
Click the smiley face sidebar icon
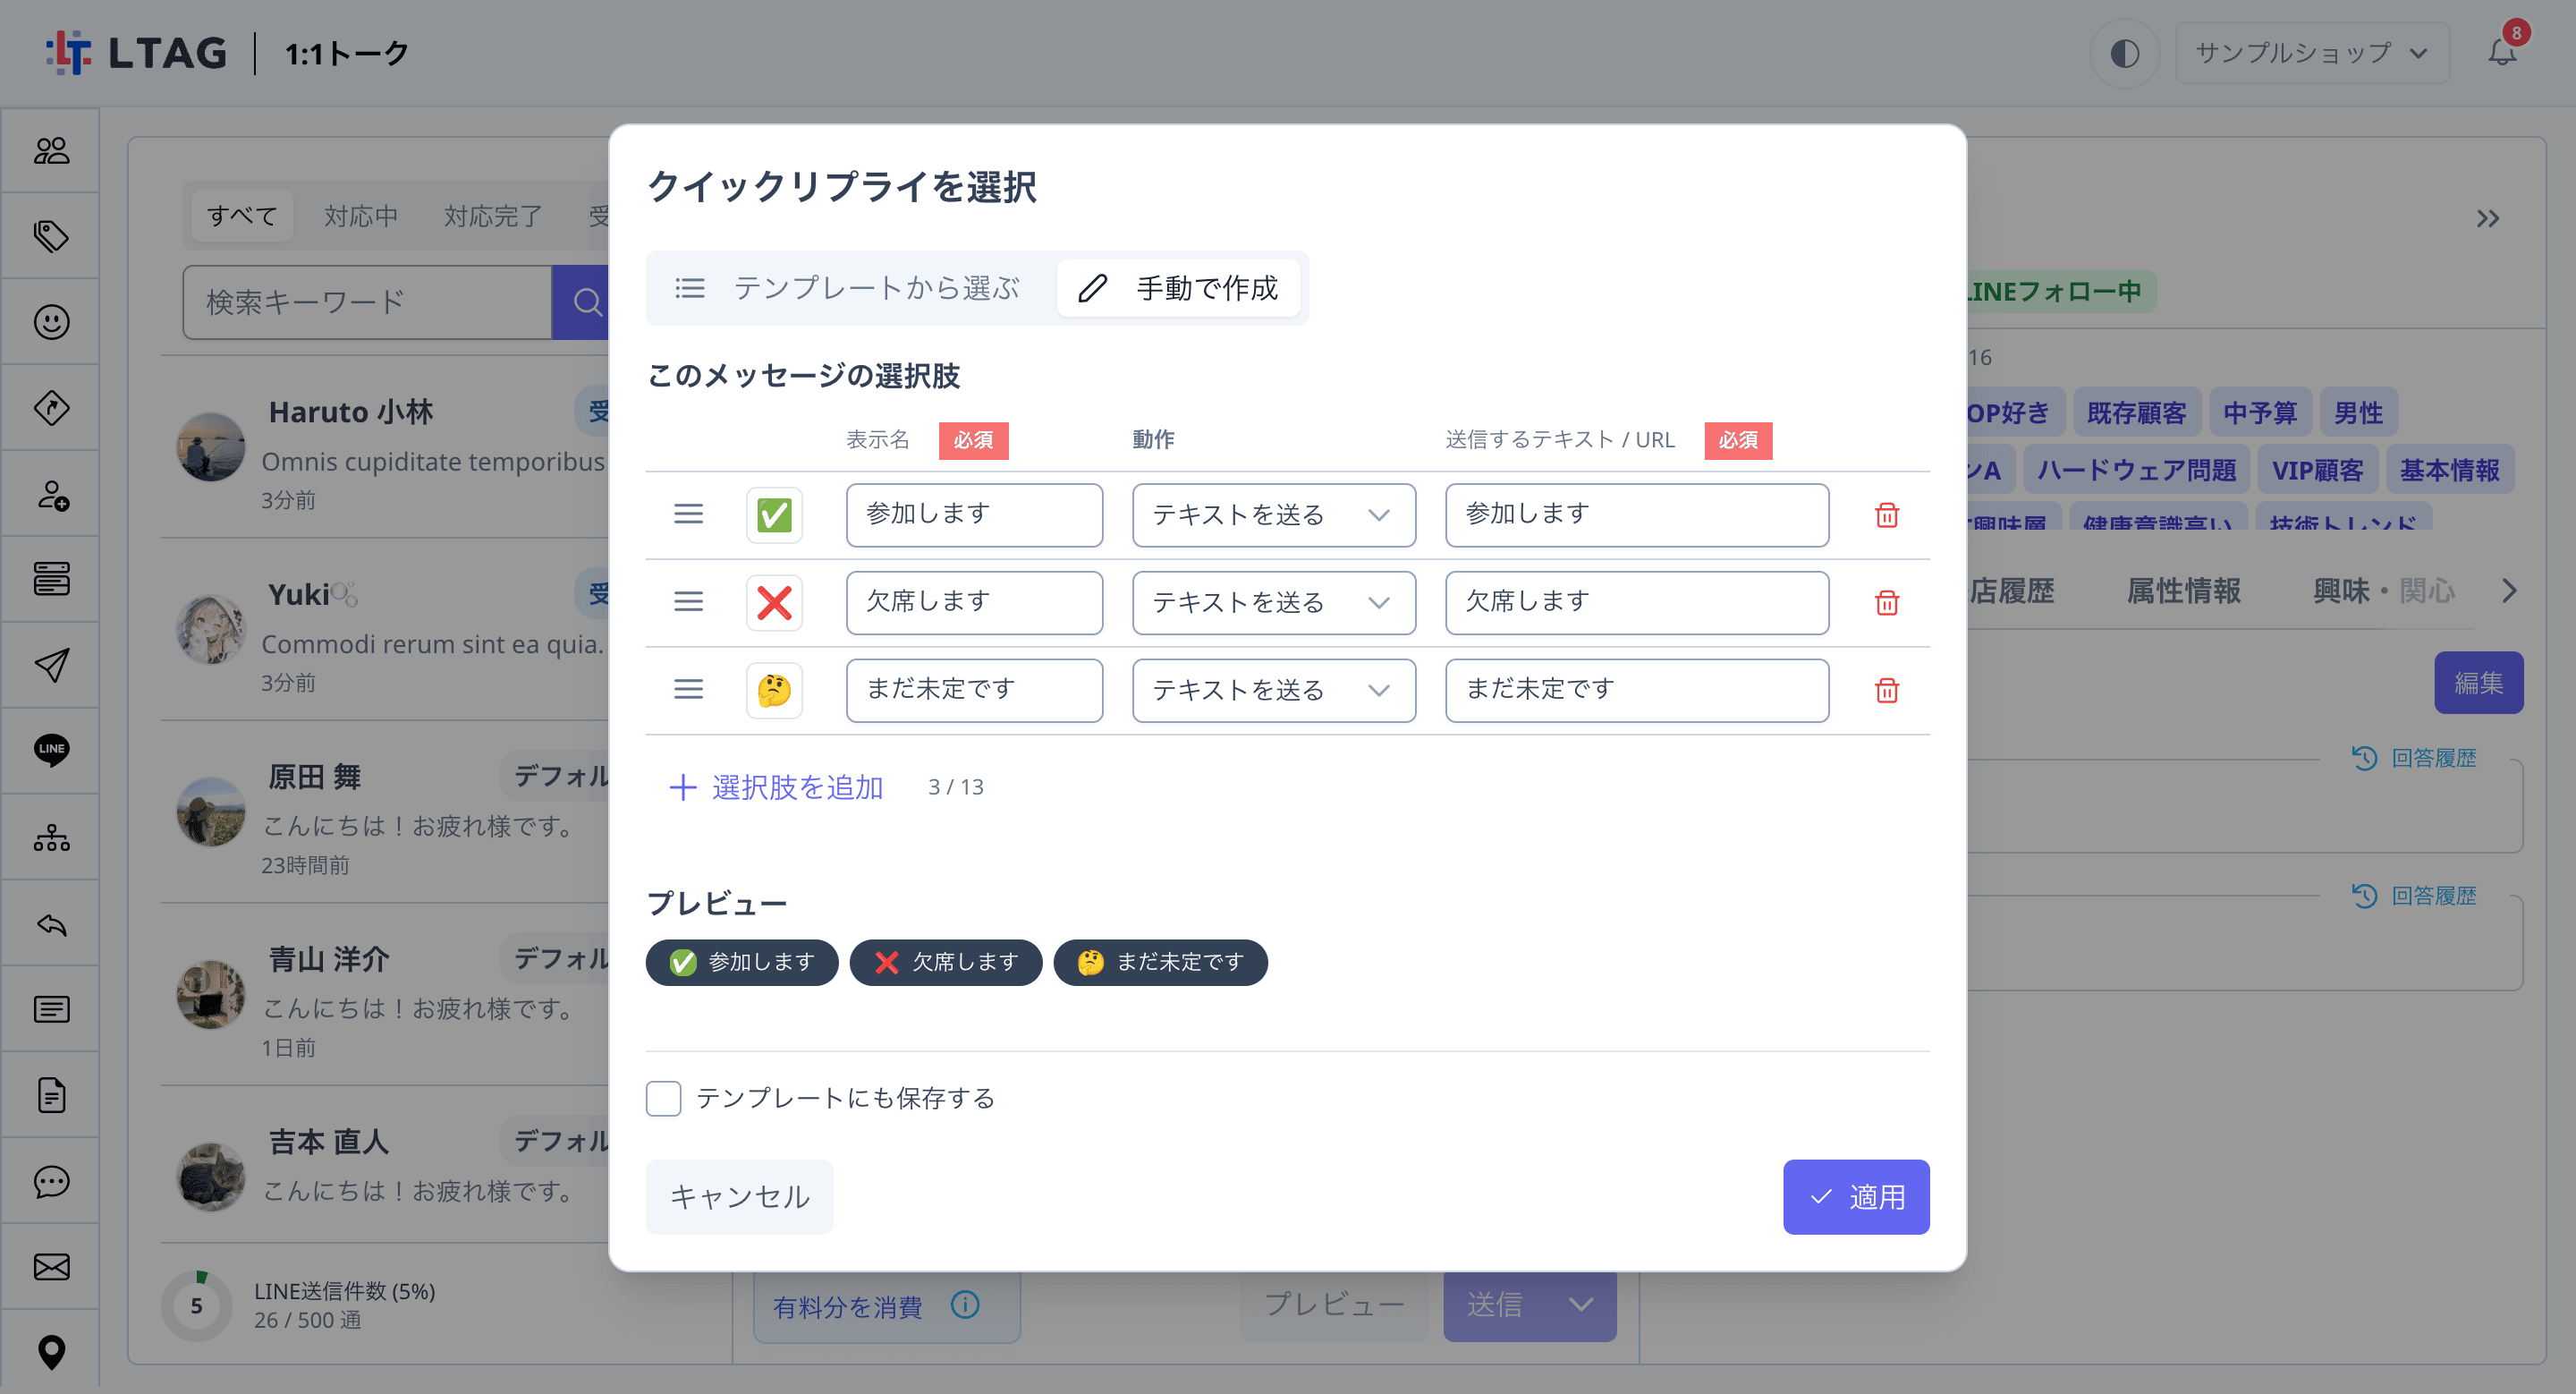51,322
